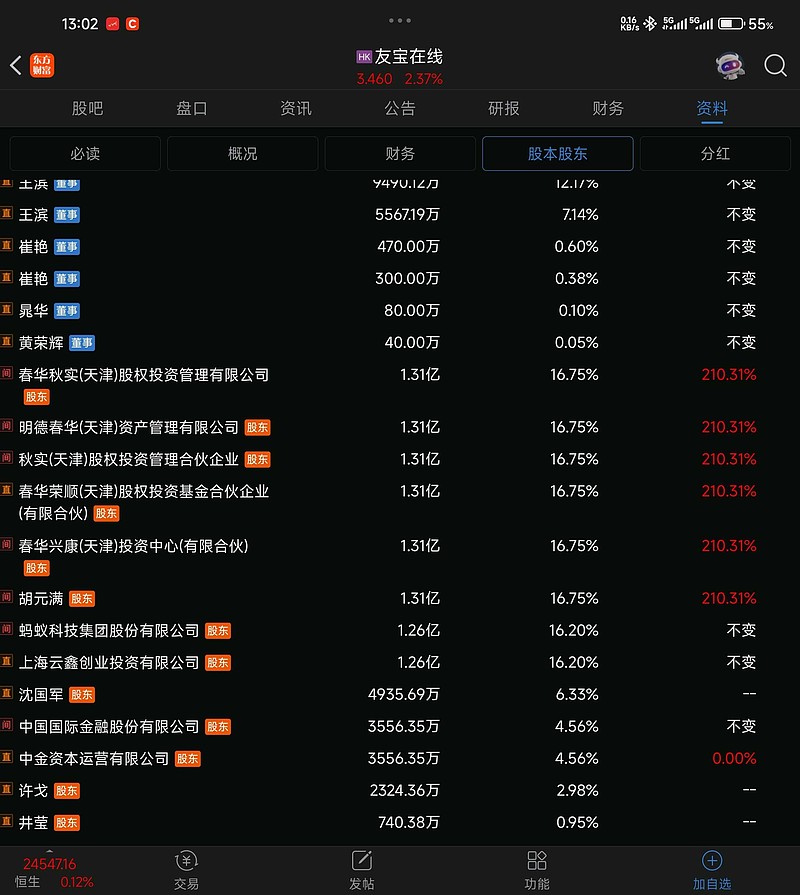Select the 分红 sub-tab button
The width and height of the screenshot is (800, 895).
(715, 154)
